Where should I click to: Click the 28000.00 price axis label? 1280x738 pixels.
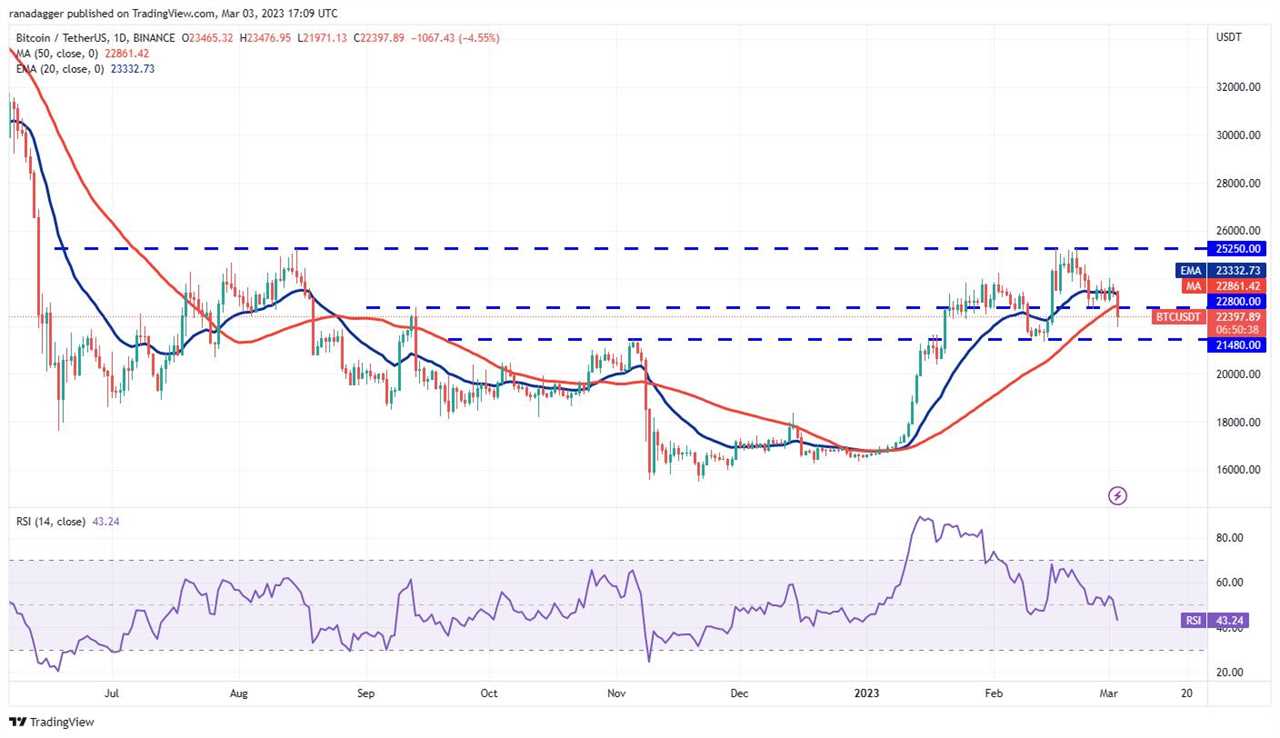(1238, 184)
